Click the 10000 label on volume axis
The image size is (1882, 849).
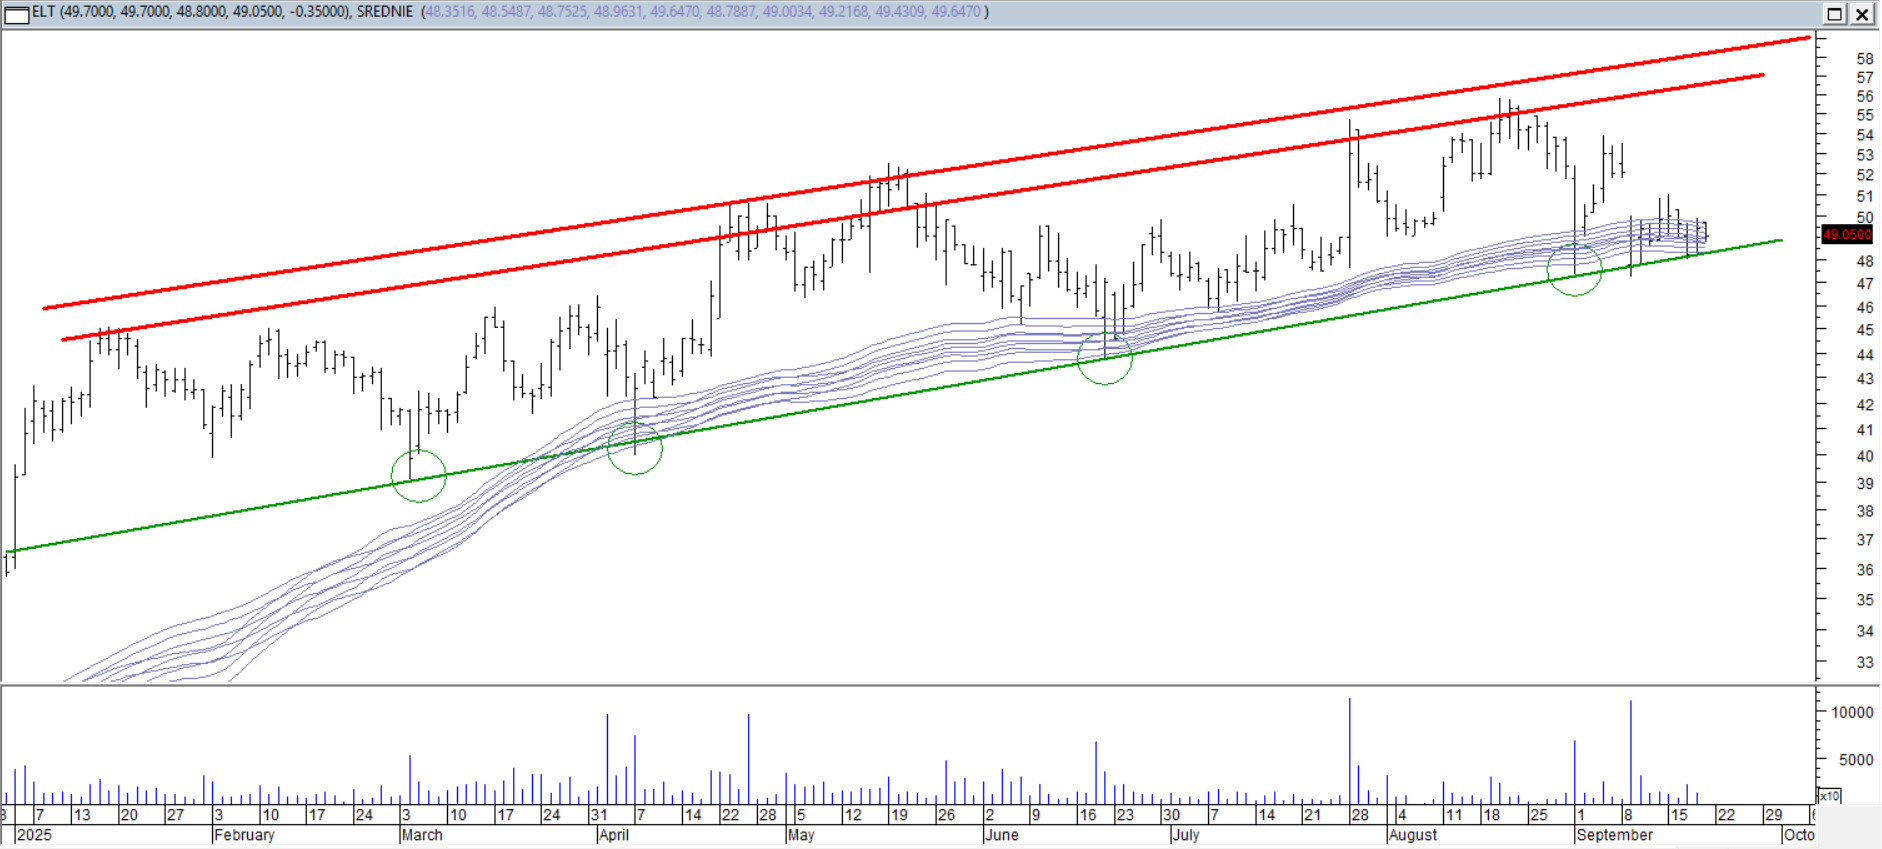point(1852,712)
